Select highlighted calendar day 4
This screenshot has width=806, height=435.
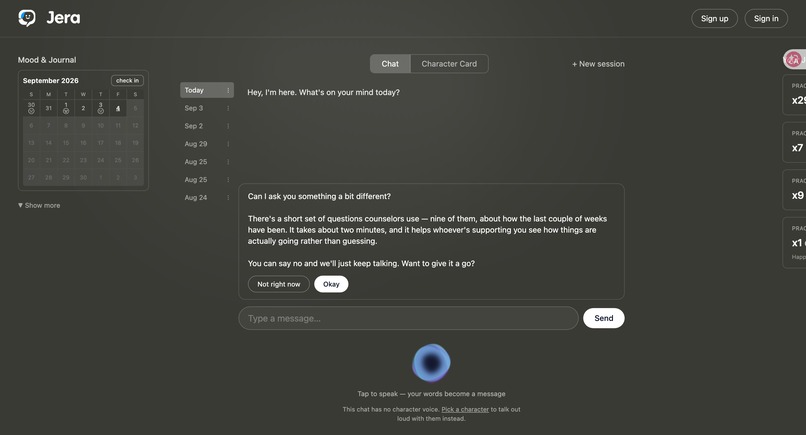click(x=118, y=108)
